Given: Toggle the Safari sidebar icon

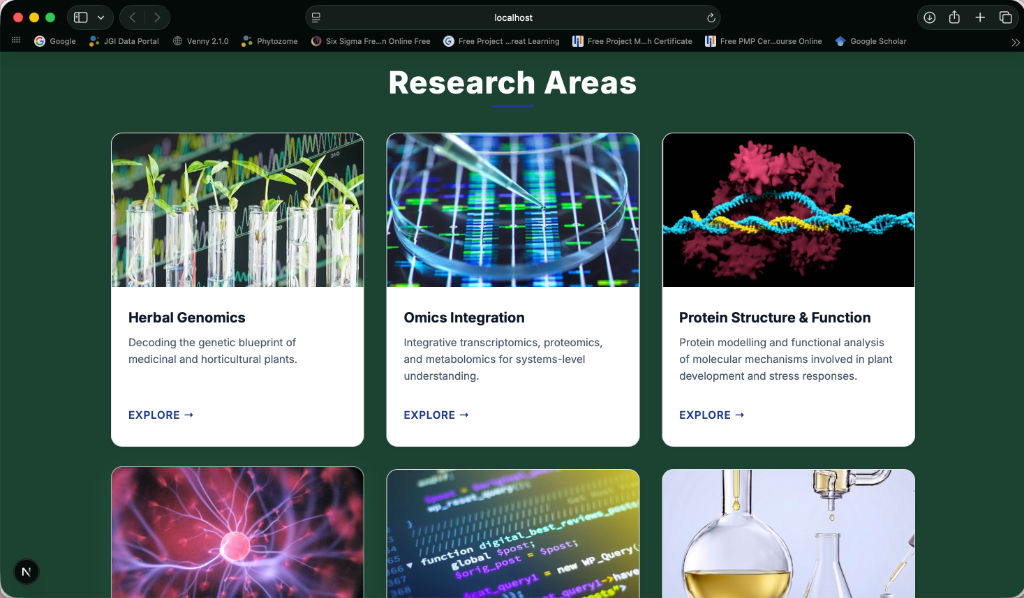Looking at the screenshot, I should pyautogui.click(x=81, y=18).
